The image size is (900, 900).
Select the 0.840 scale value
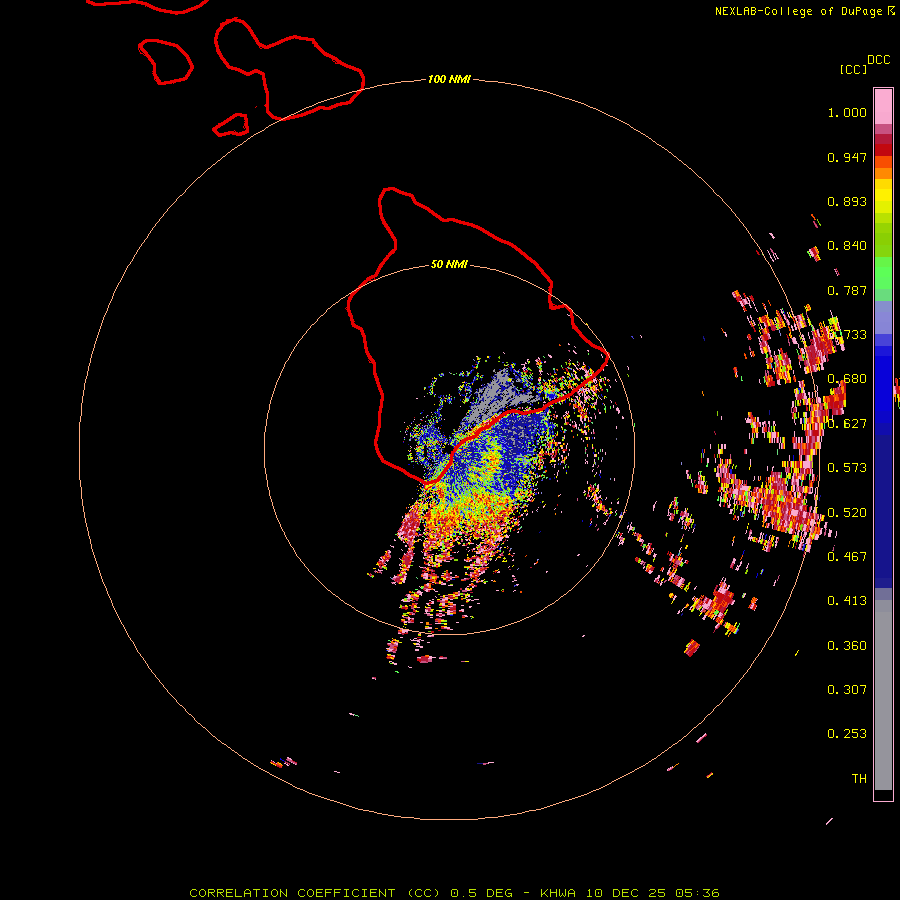(x=847, y=246)
